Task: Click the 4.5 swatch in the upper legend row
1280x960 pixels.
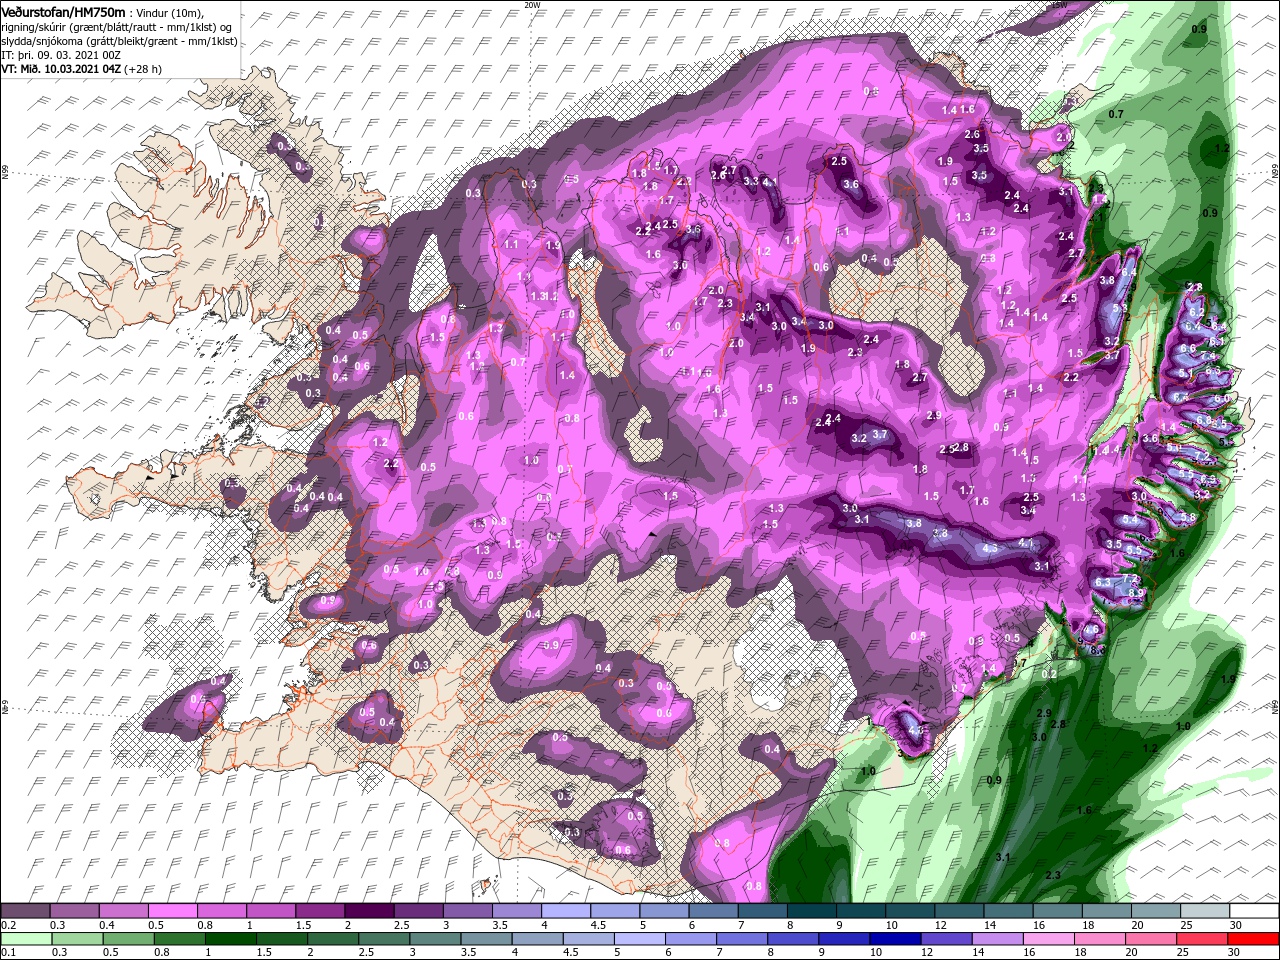Action: [x=613, y=911]
